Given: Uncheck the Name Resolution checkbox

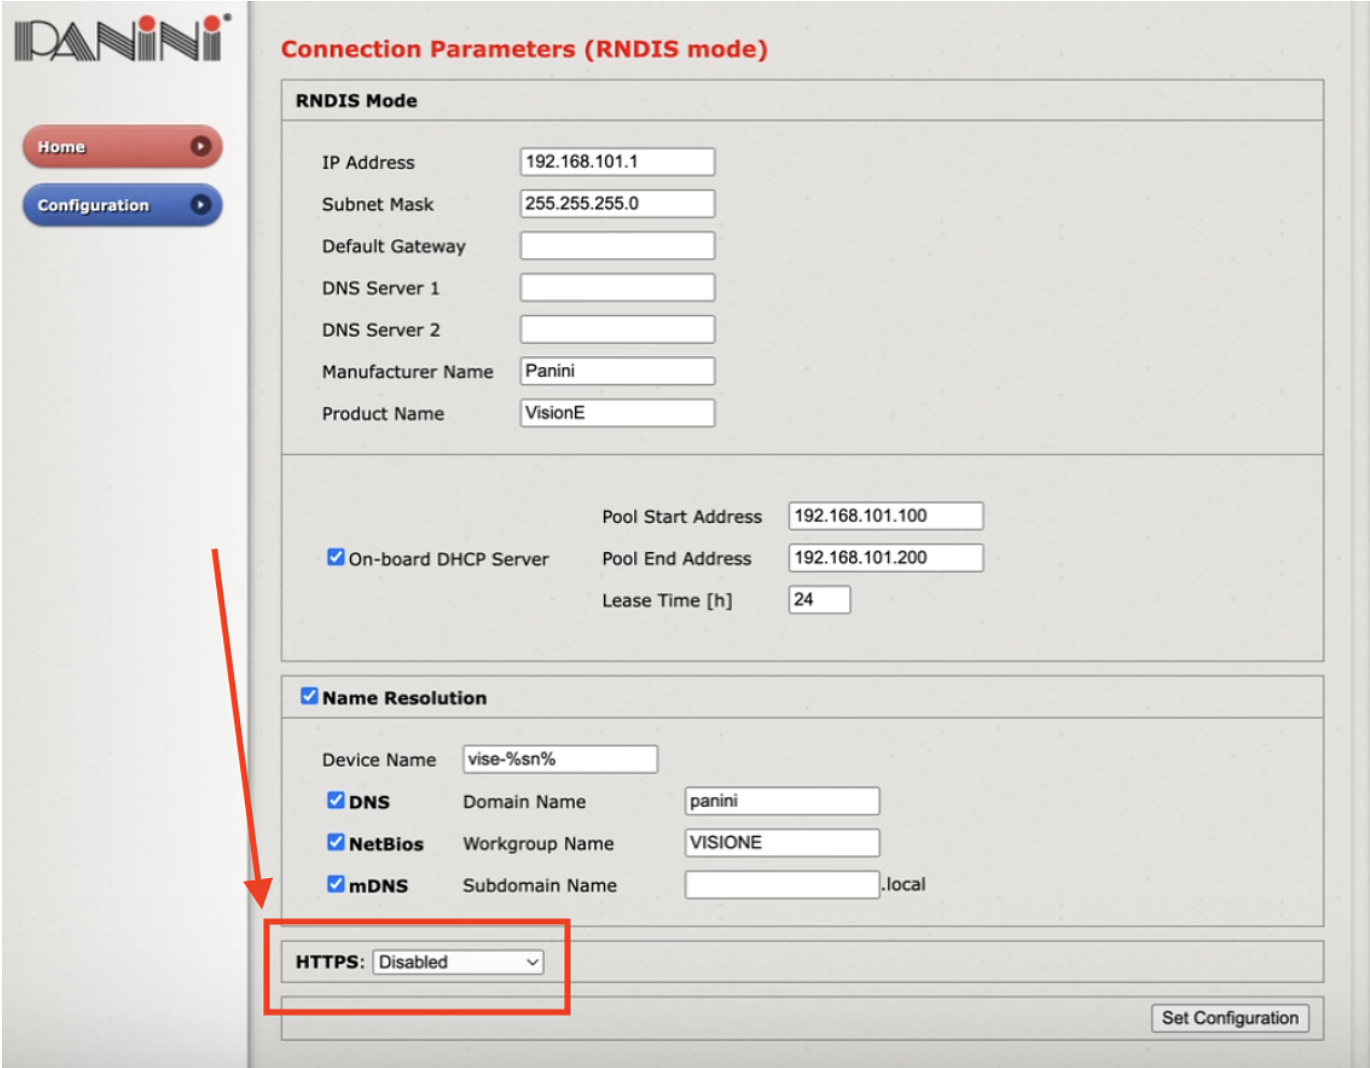Looking at the screenshot, I should point(310,697).
